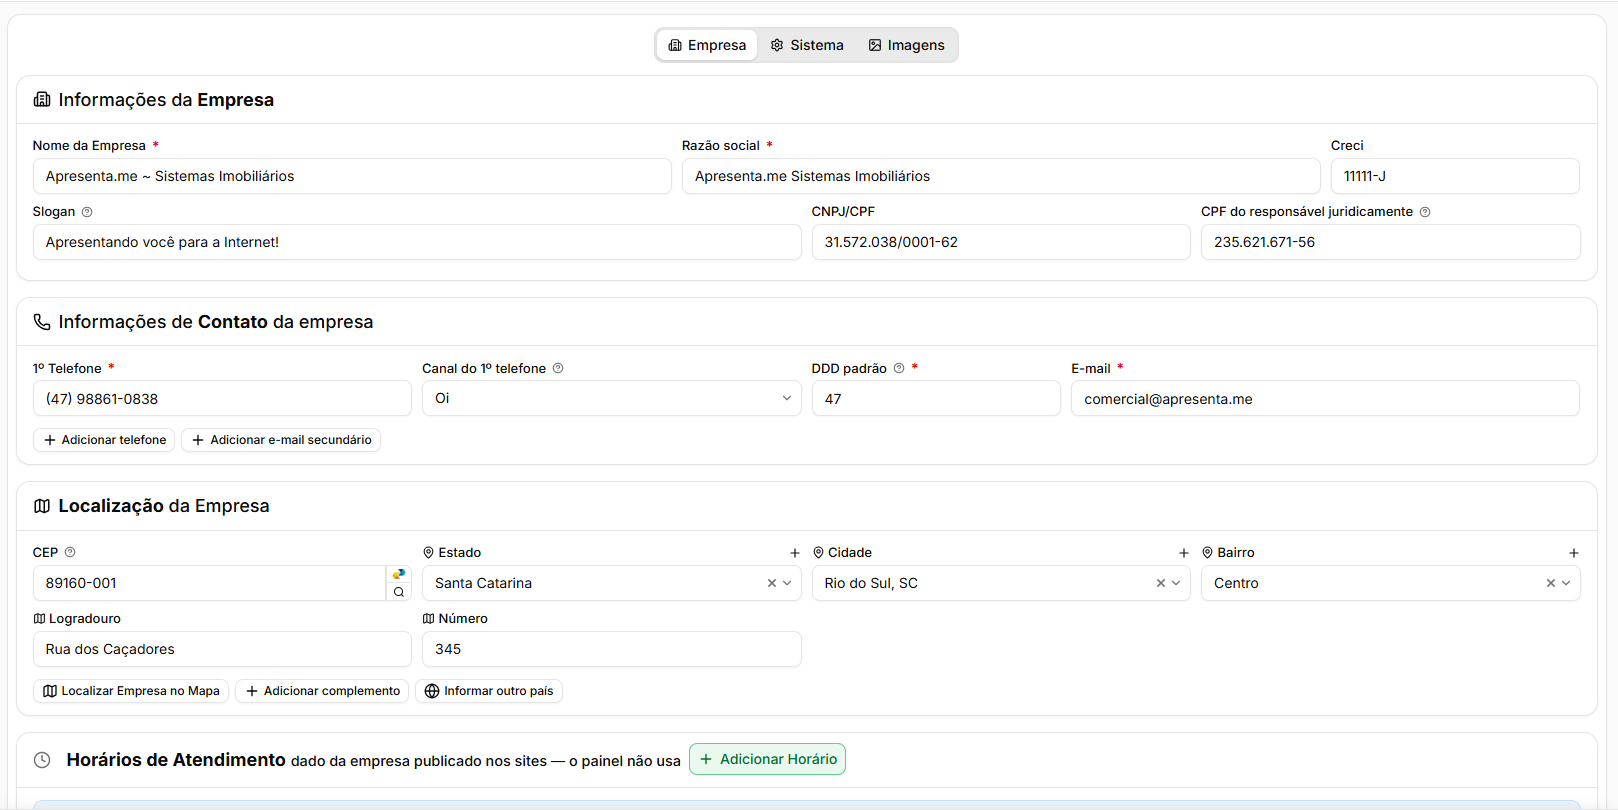Expand the Estado dropdown chevron

point(787,583)
